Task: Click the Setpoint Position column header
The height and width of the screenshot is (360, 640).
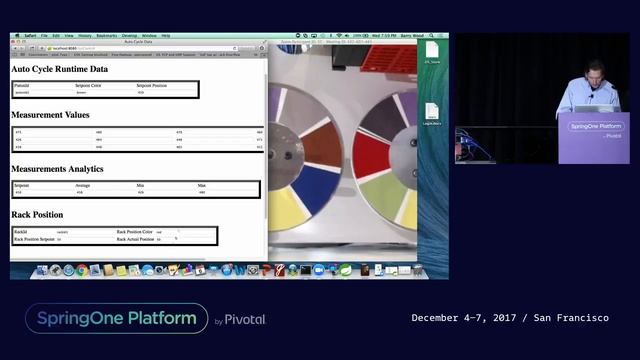Action: click(x=151, y=85)
